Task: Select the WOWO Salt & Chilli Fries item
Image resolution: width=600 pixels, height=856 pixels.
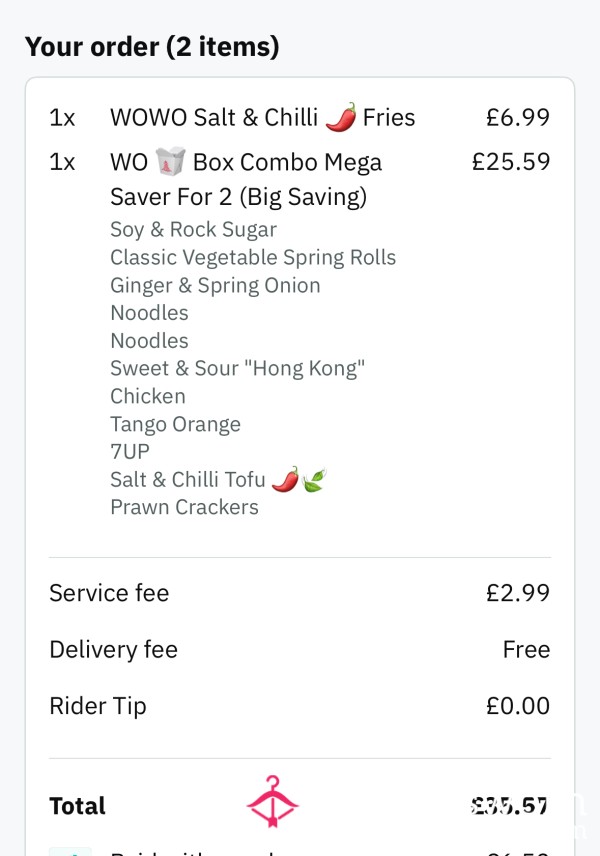Action: 300,117
